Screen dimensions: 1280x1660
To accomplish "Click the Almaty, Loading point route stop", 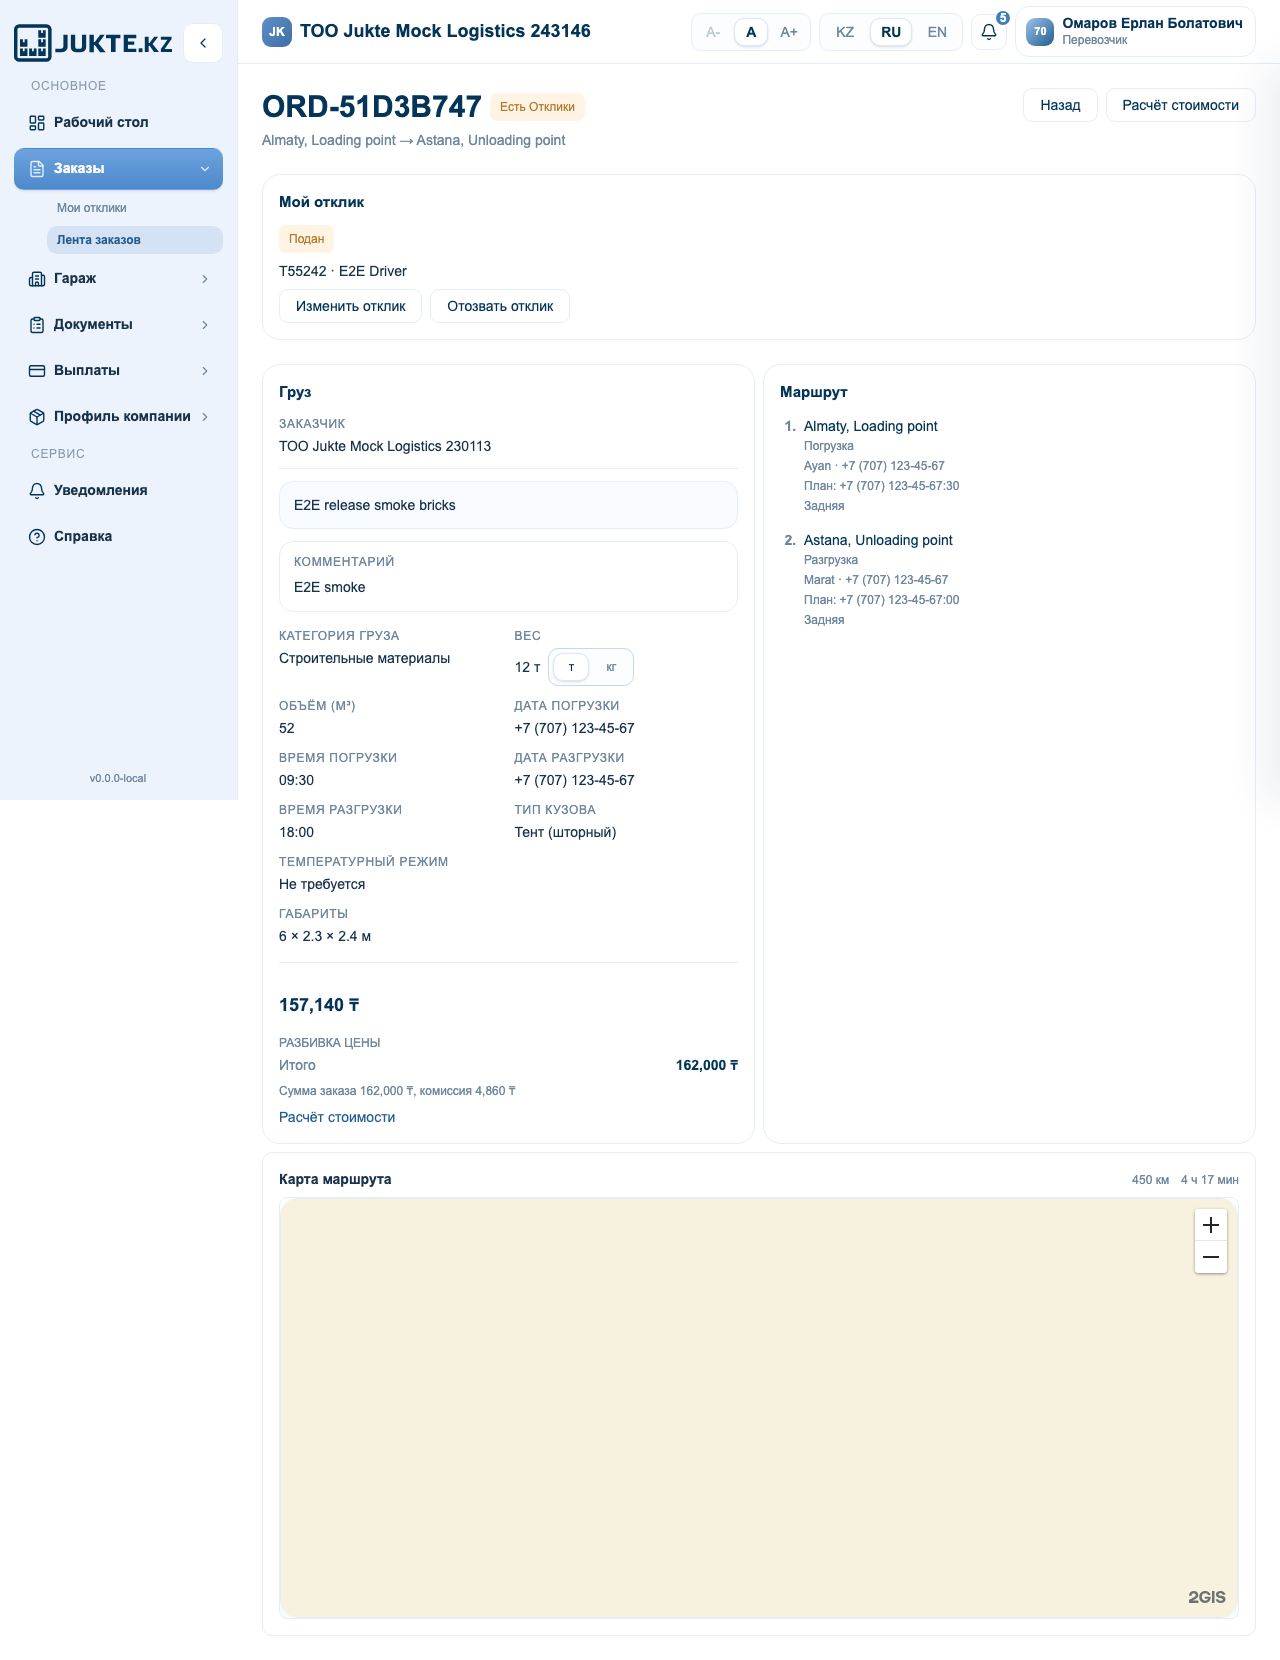I will coord(871,426).
